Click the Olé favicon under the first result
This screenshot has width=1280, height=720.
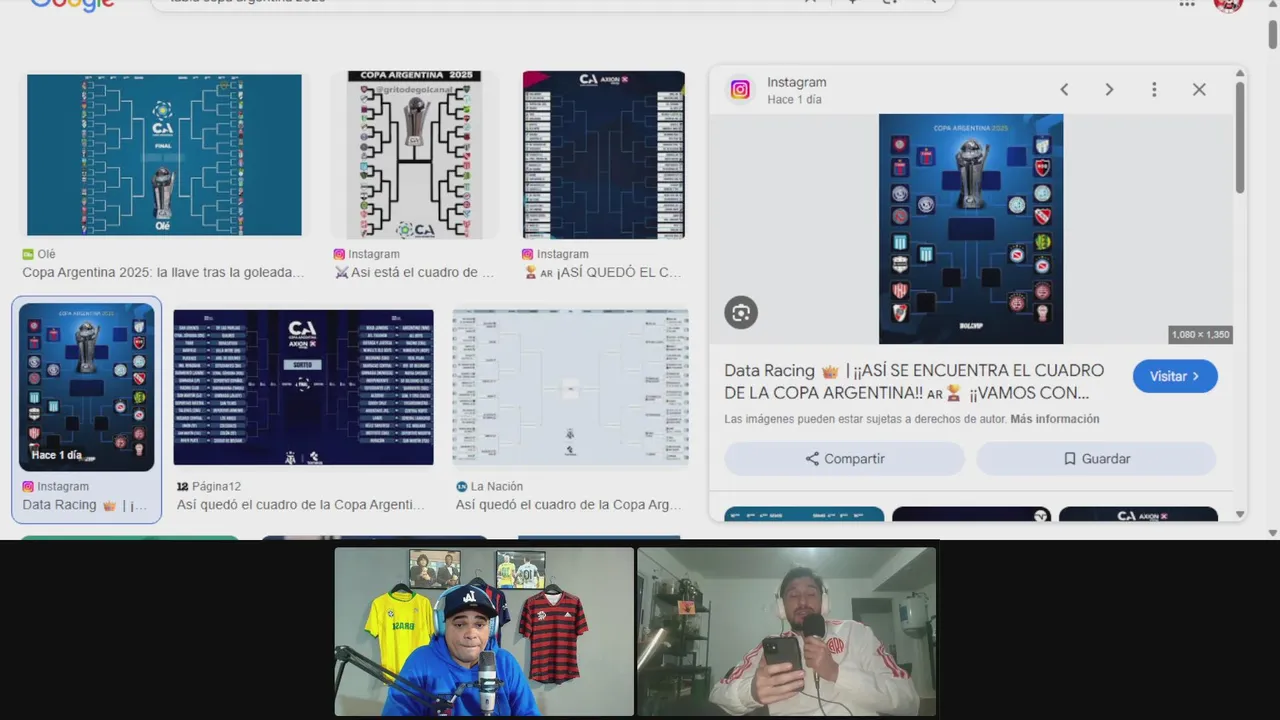(28, 254)
